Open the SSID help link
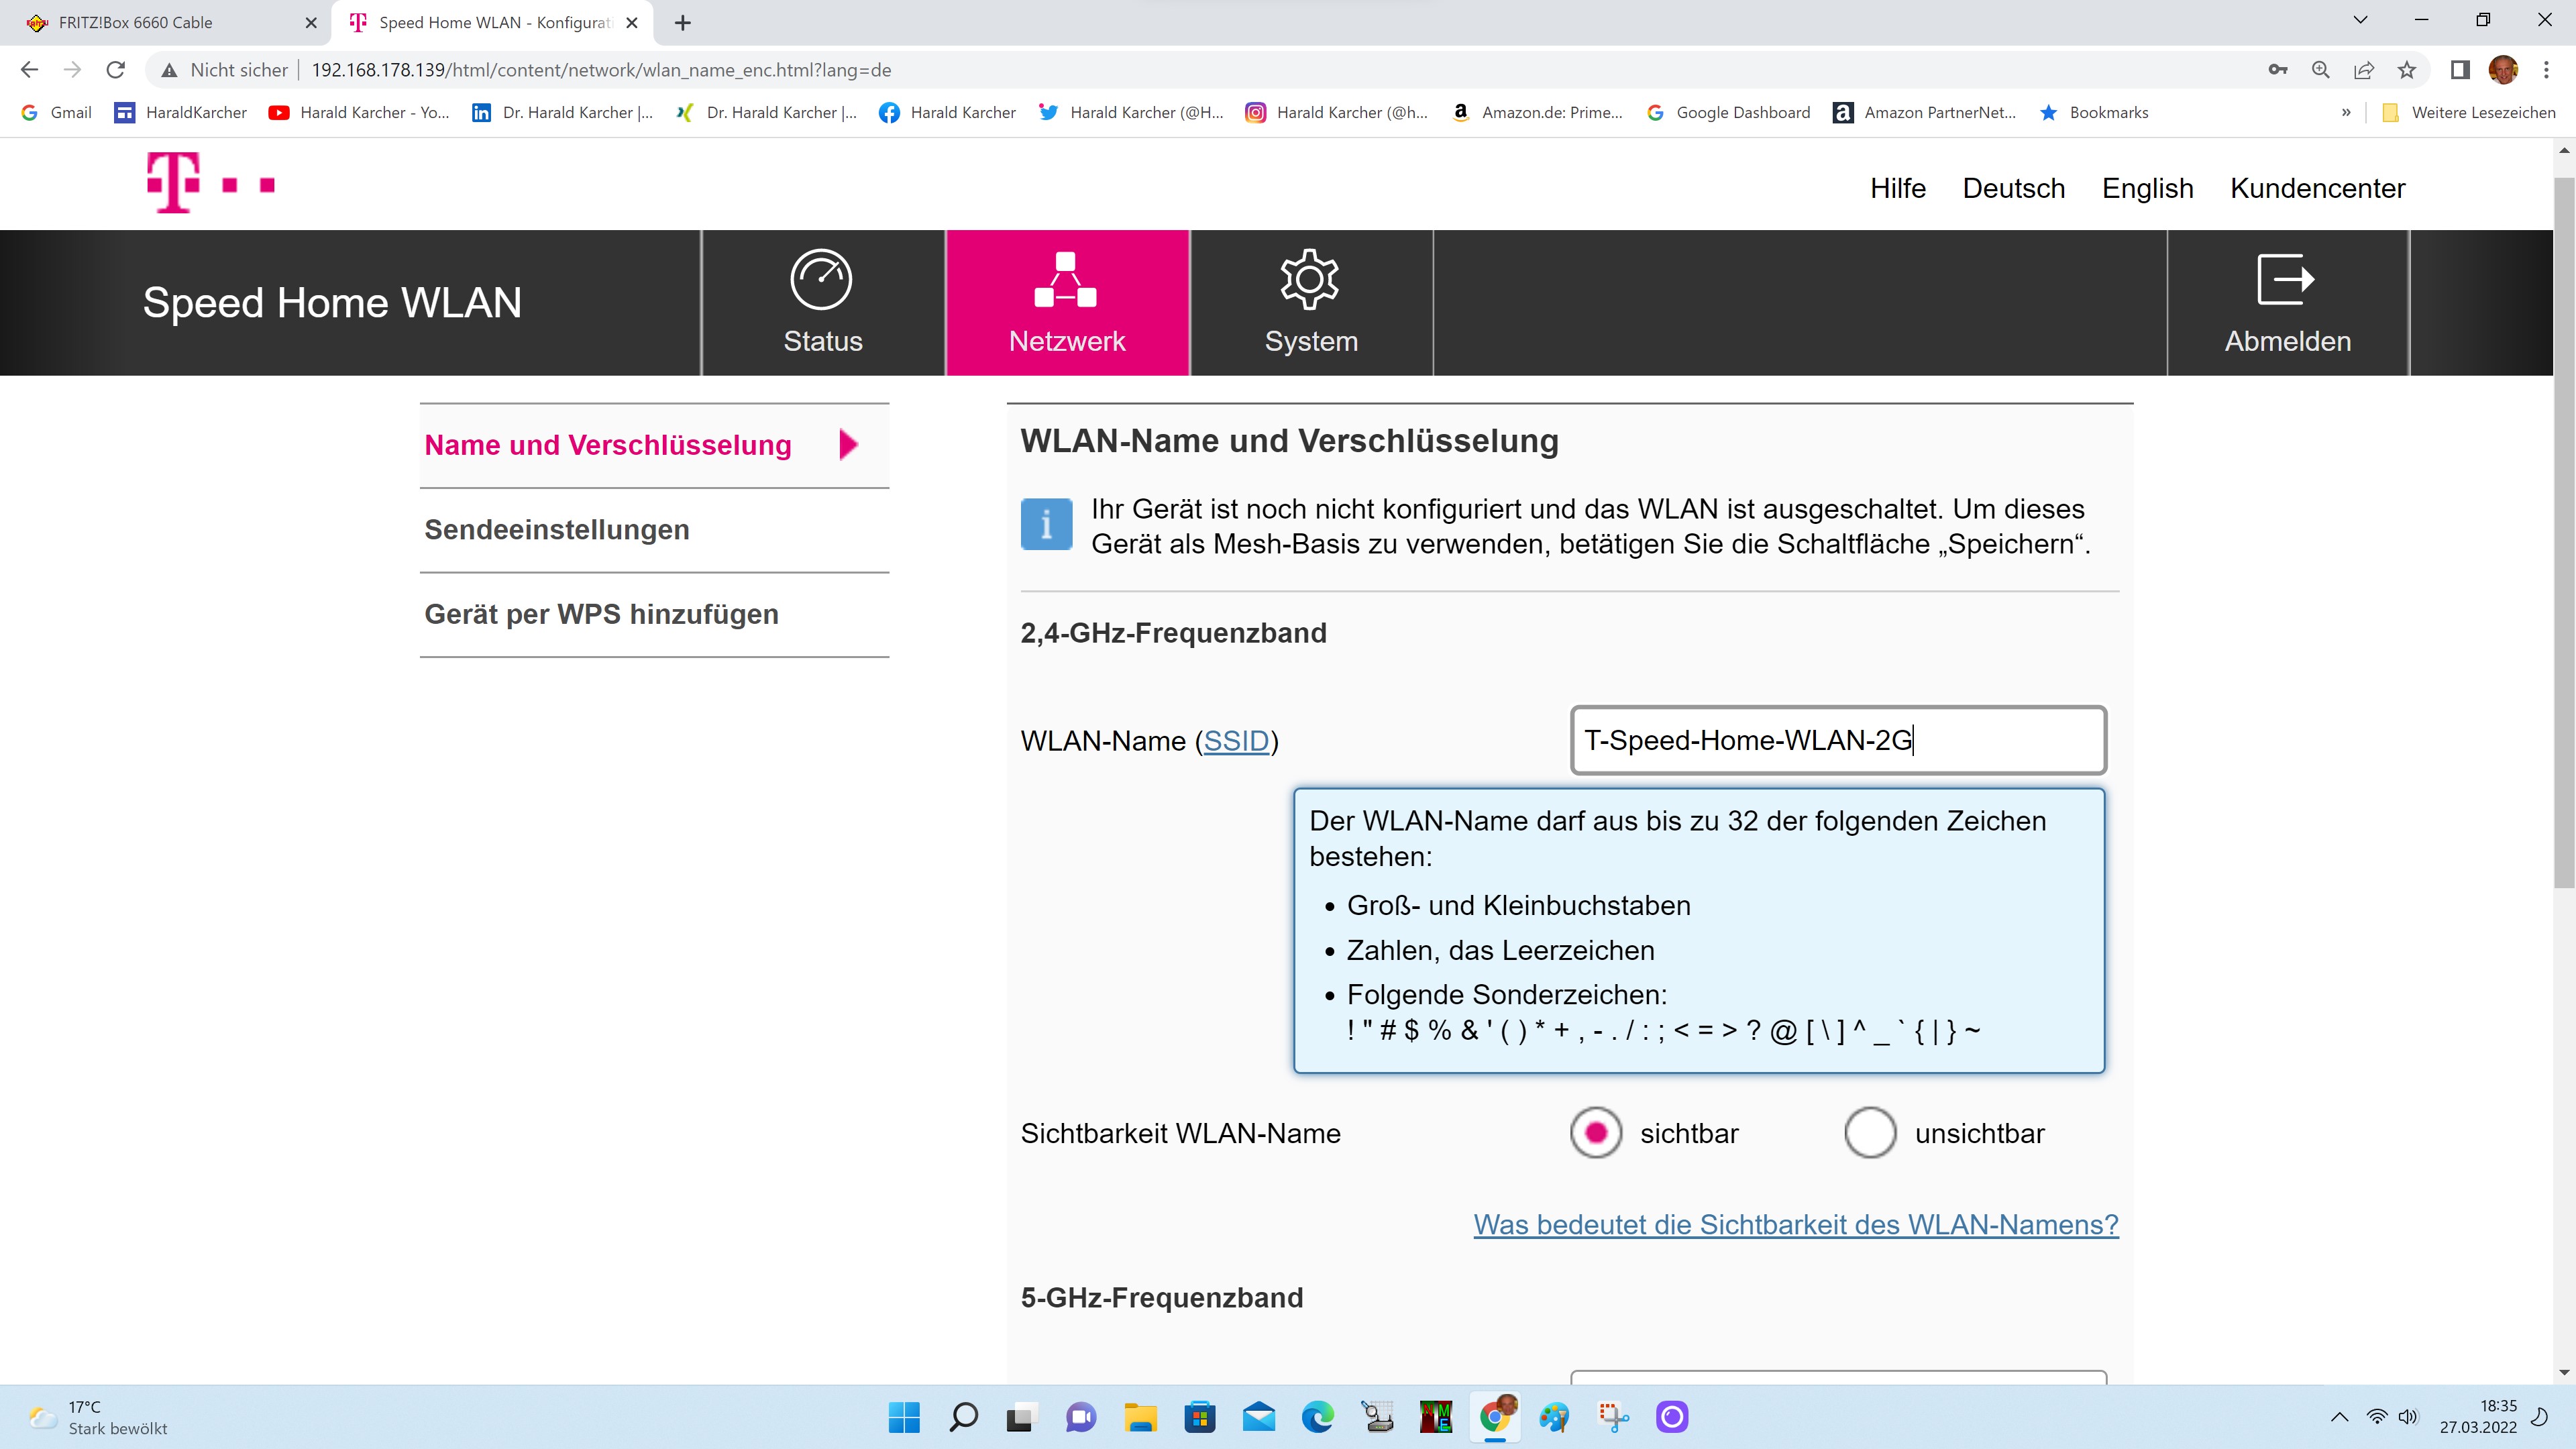This screenshot has width=2576, height=1449. coord(1236,741)
